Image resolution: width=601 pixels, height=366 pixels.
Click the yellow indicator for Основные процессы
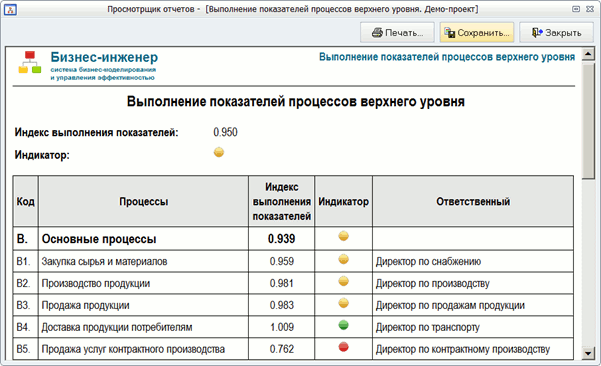pyautogui.click(x=343, y=236)
